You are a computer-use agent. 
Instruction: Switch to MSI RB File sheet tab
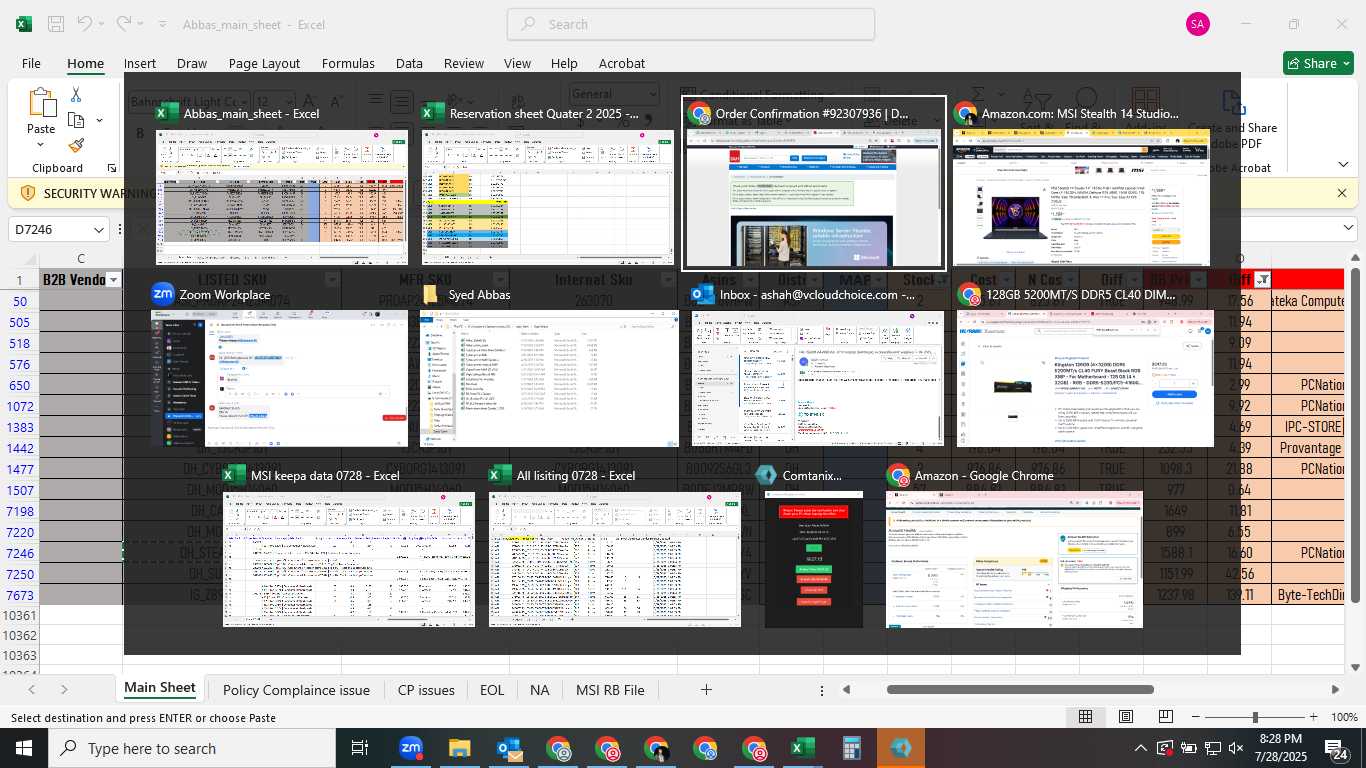[x=610, y=690]
